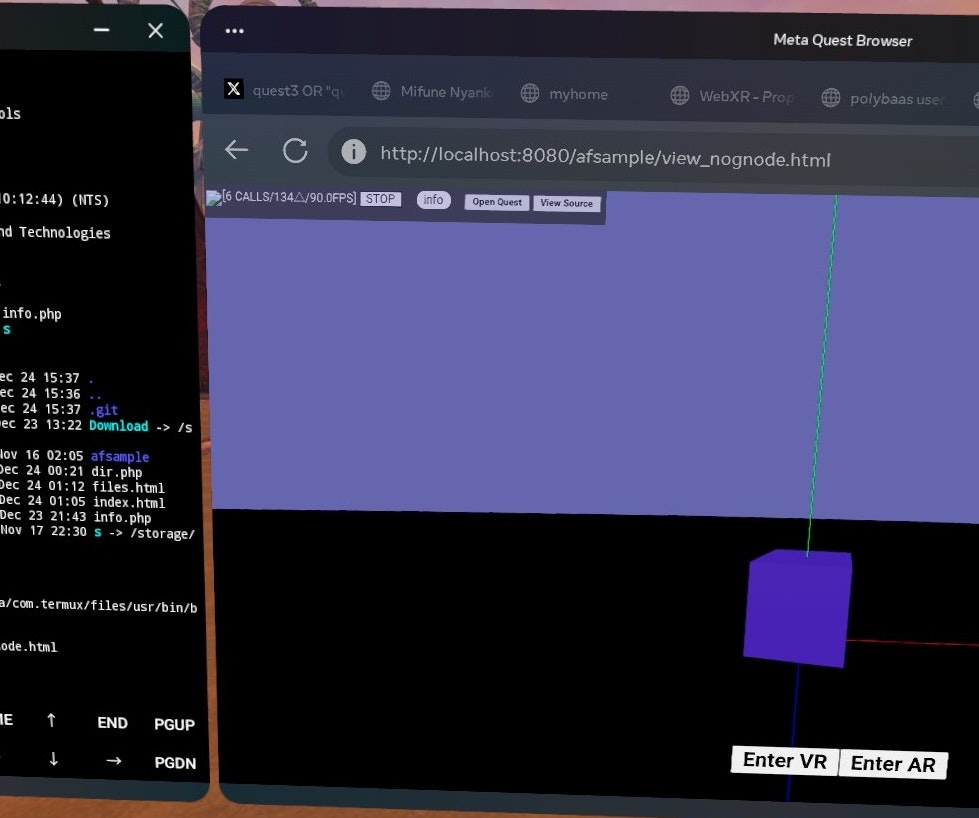Click the Download symlink in terminal listing
Image resolution: width=979 pixels, height=818 pixels.
click(119, 426)
